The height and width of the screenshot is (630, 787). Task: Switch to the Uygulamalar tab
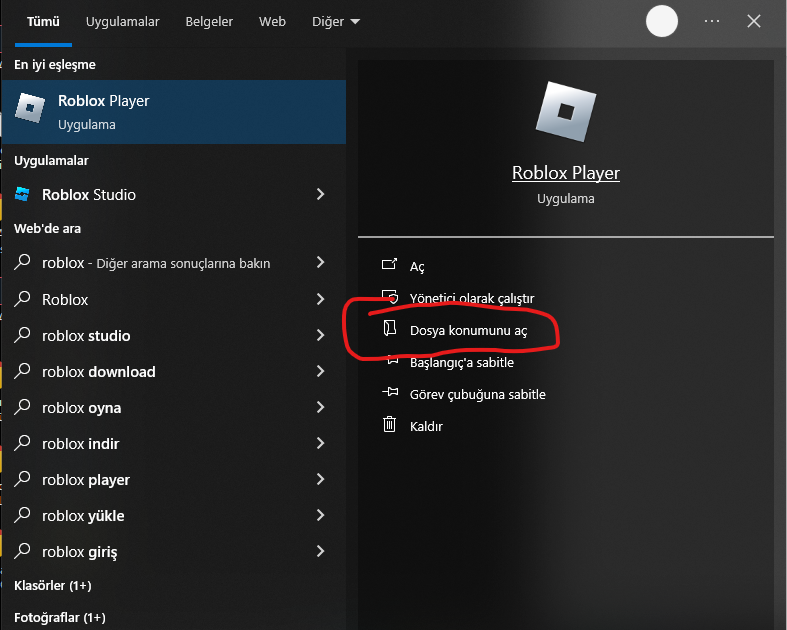[122, 22]
